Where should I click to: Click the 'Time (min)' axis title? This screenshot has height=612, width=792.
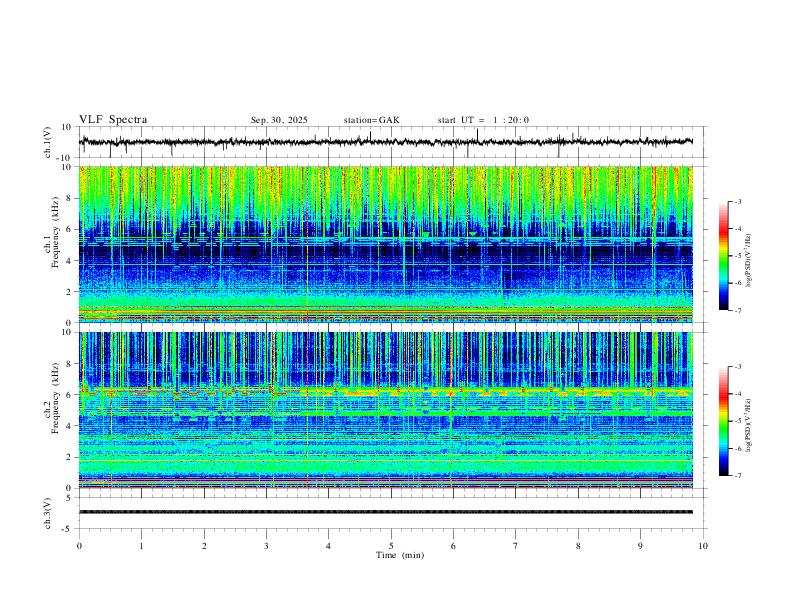point(400,555)
